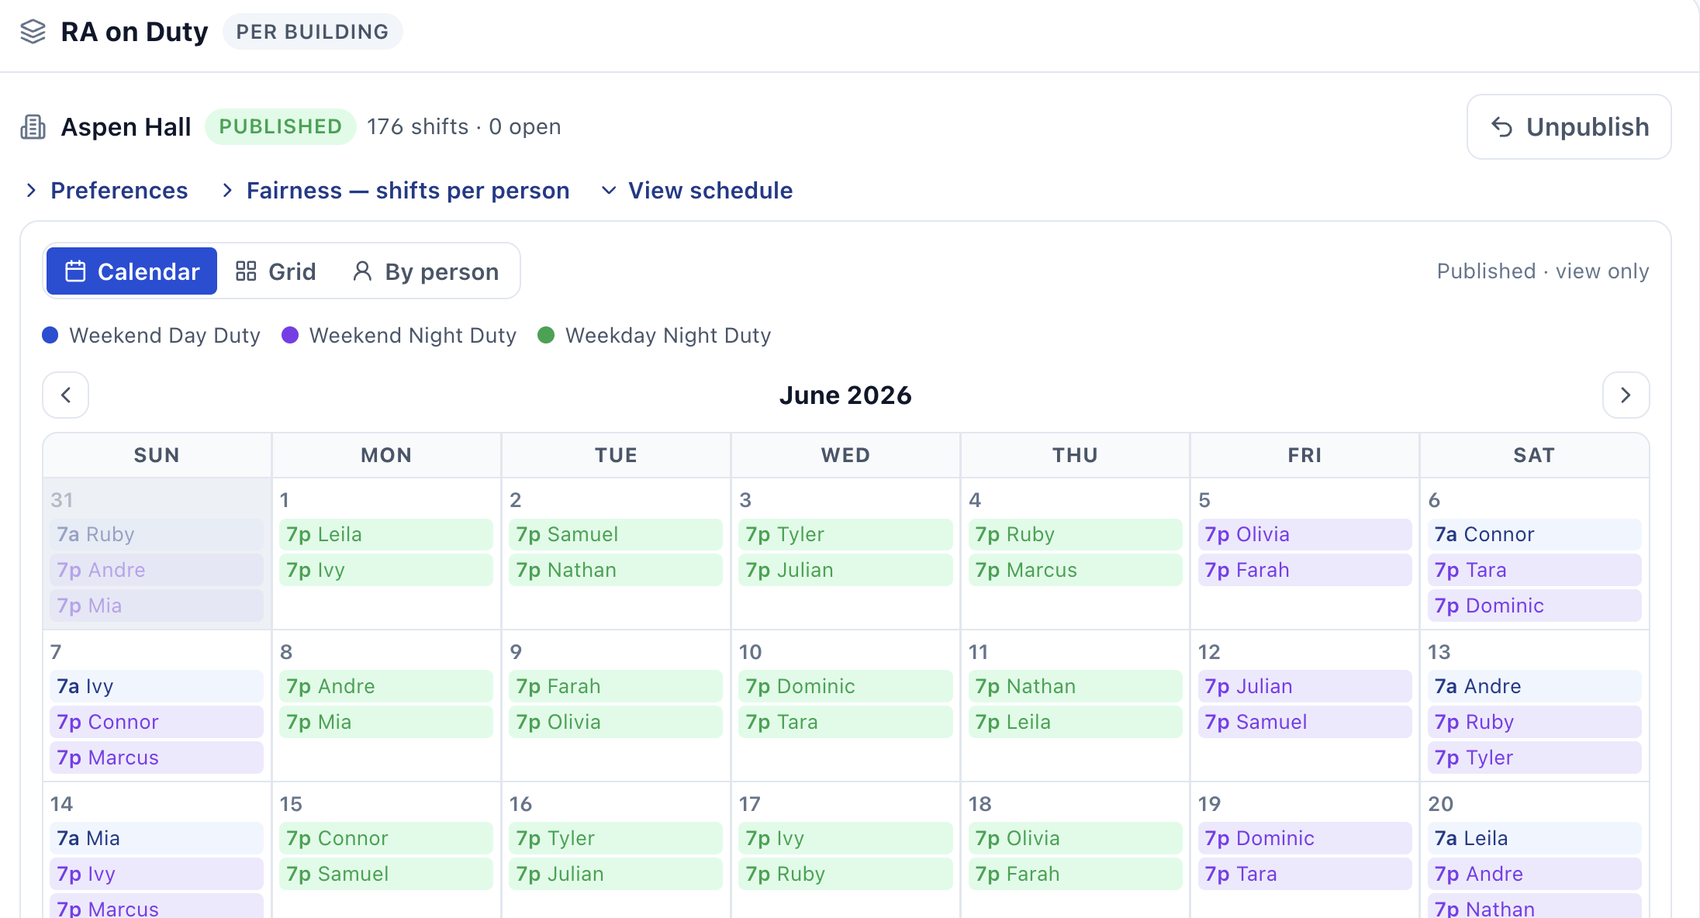The width and height of the screenshot is (1700, 918).
Task: Switch to Grid view tab
Action: [276, 271]
